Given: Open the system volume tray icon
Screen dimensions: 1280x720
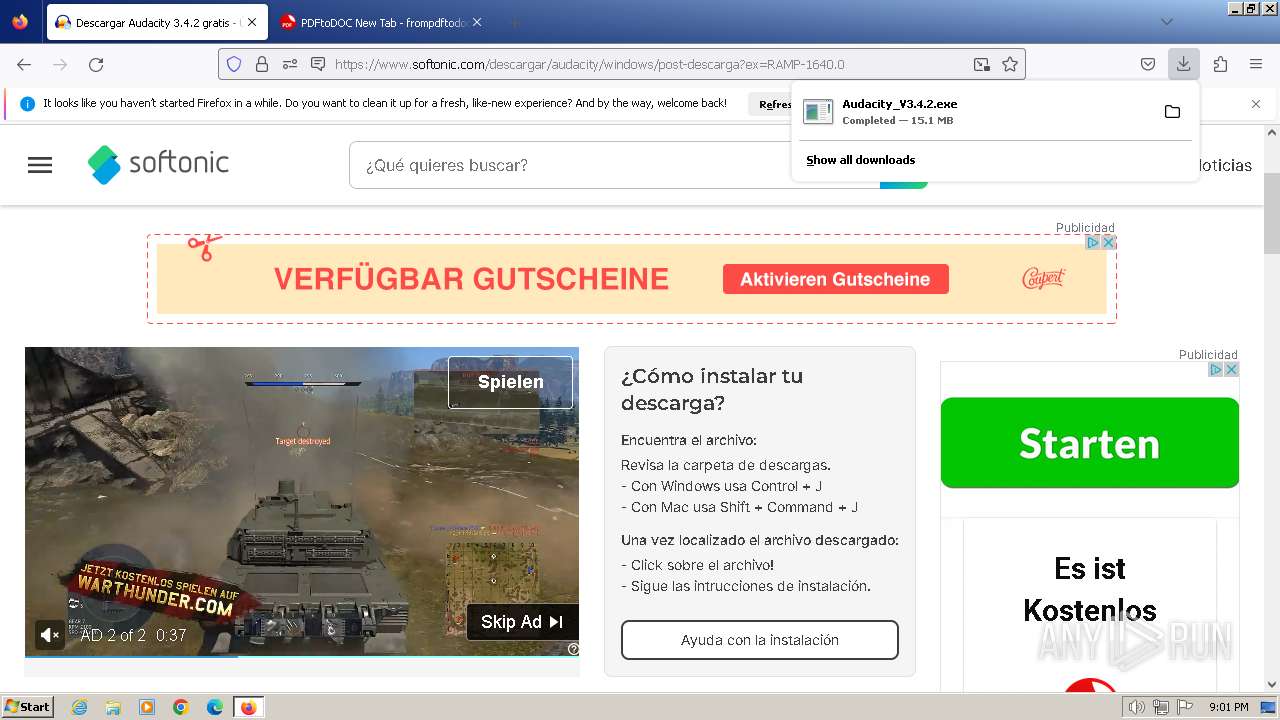Looking at the screenshot, I should [x=1137, y=707].
